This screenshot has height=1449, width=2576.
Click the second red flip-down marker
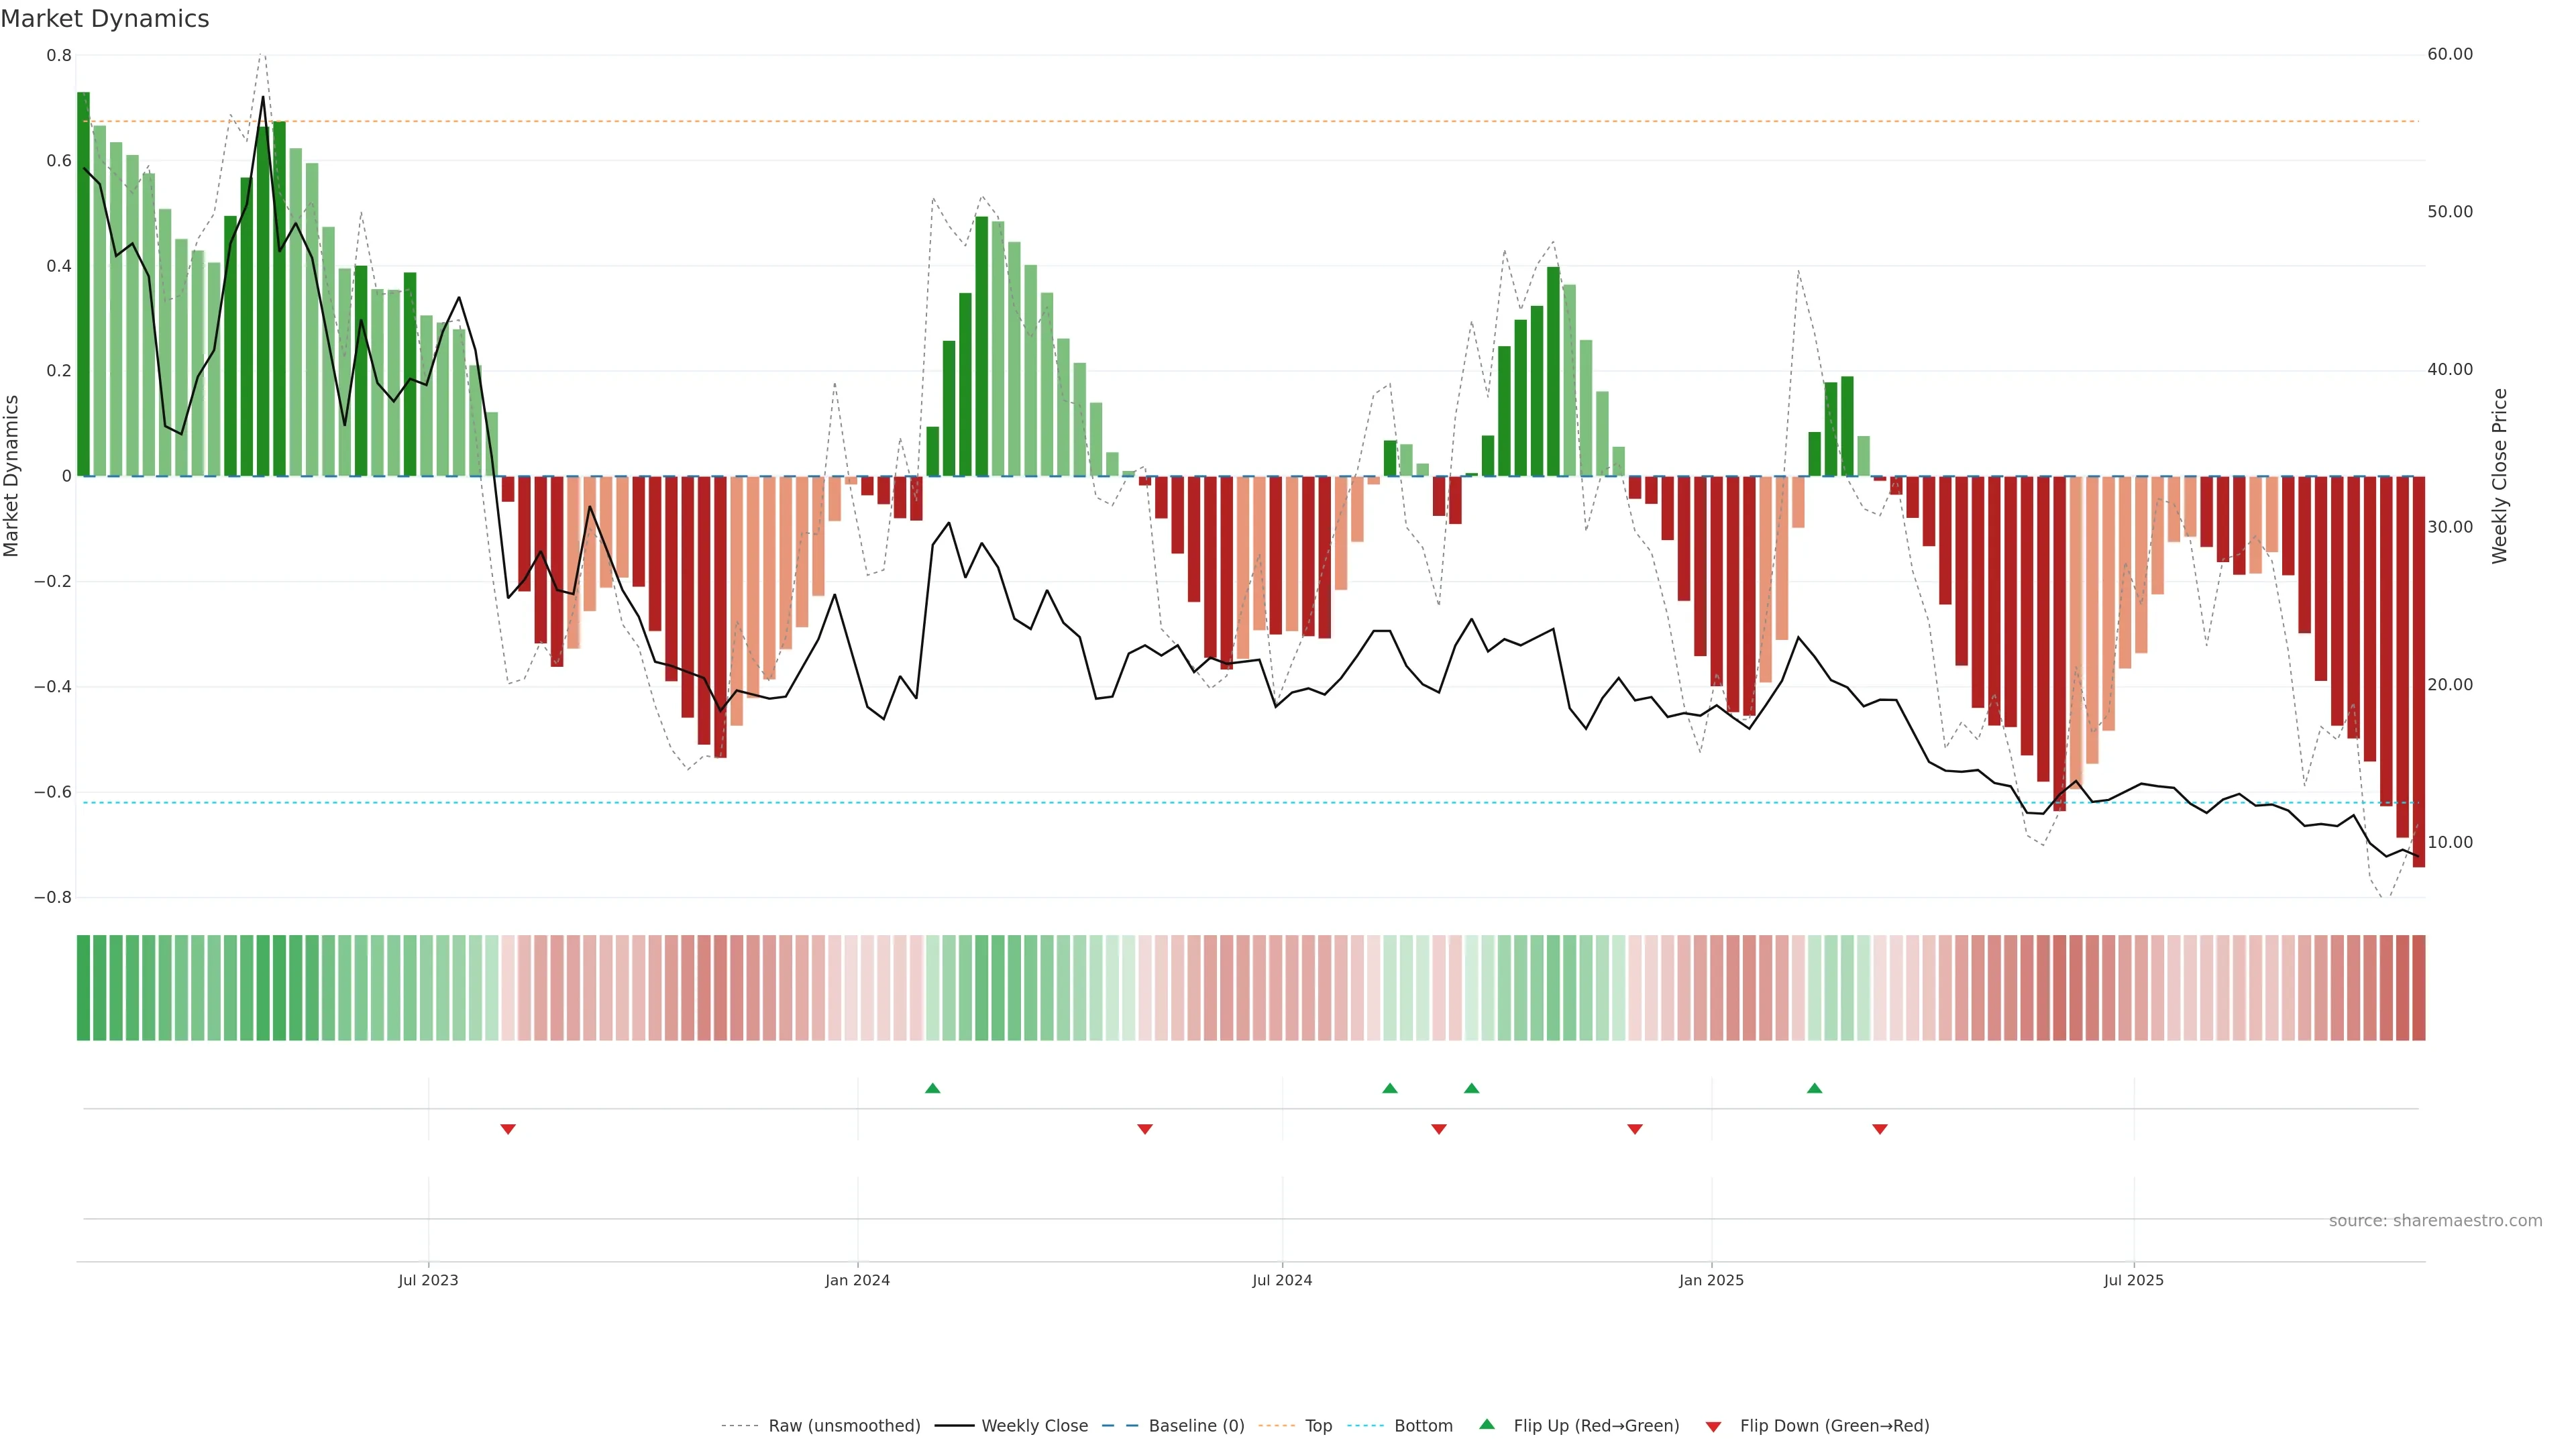tap(1145, 1129)
